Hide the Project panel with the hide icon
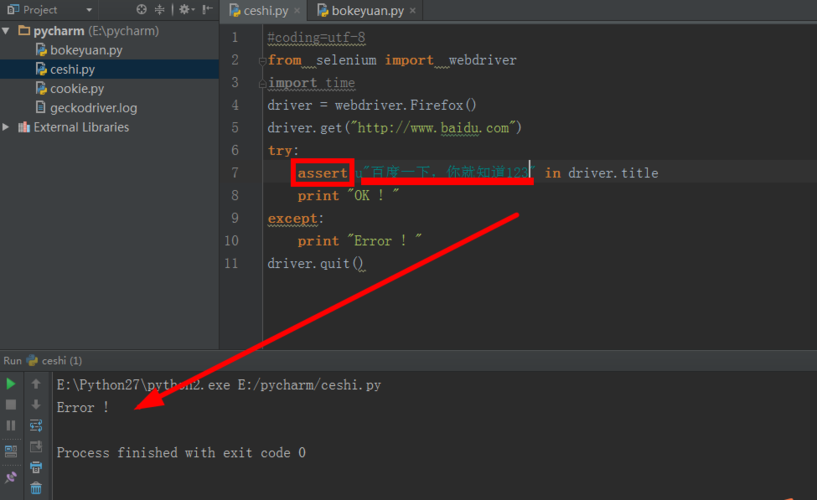 click(x=207, y=9)
